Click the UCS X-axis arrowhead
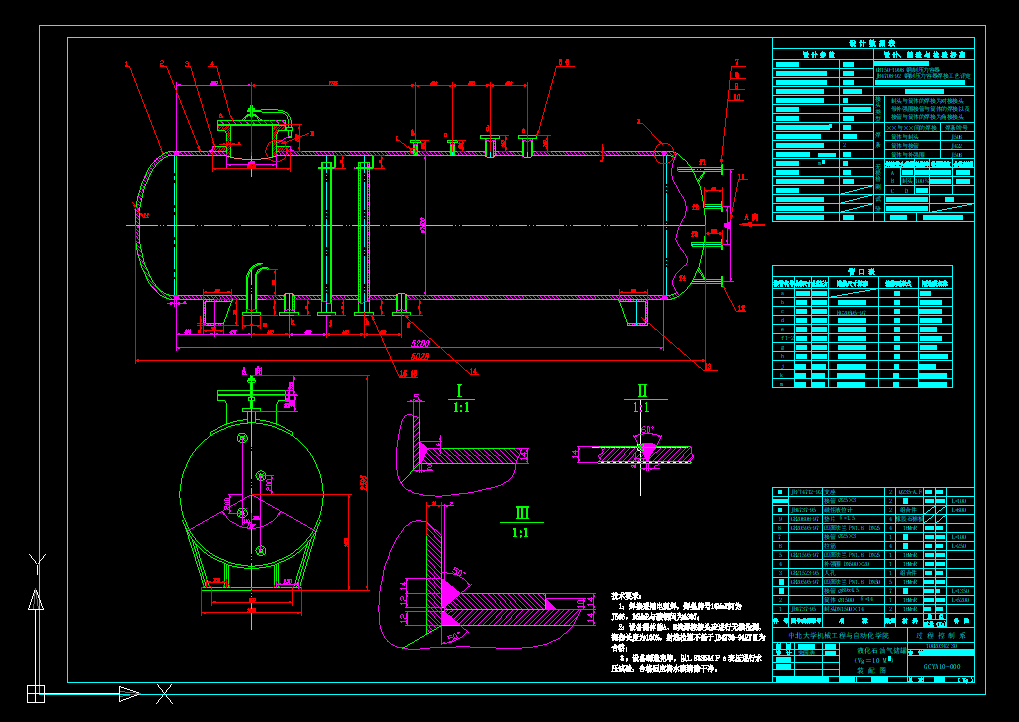1019x722 pixels. click(129, 692)
